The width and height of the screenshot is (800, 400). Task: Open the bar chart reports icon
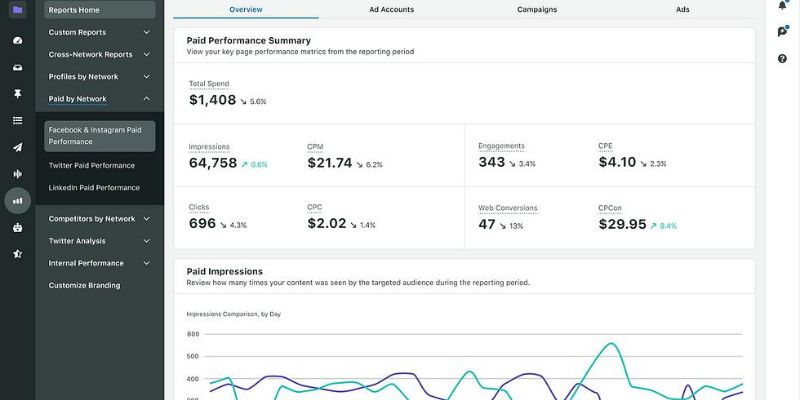click(18, 201)
